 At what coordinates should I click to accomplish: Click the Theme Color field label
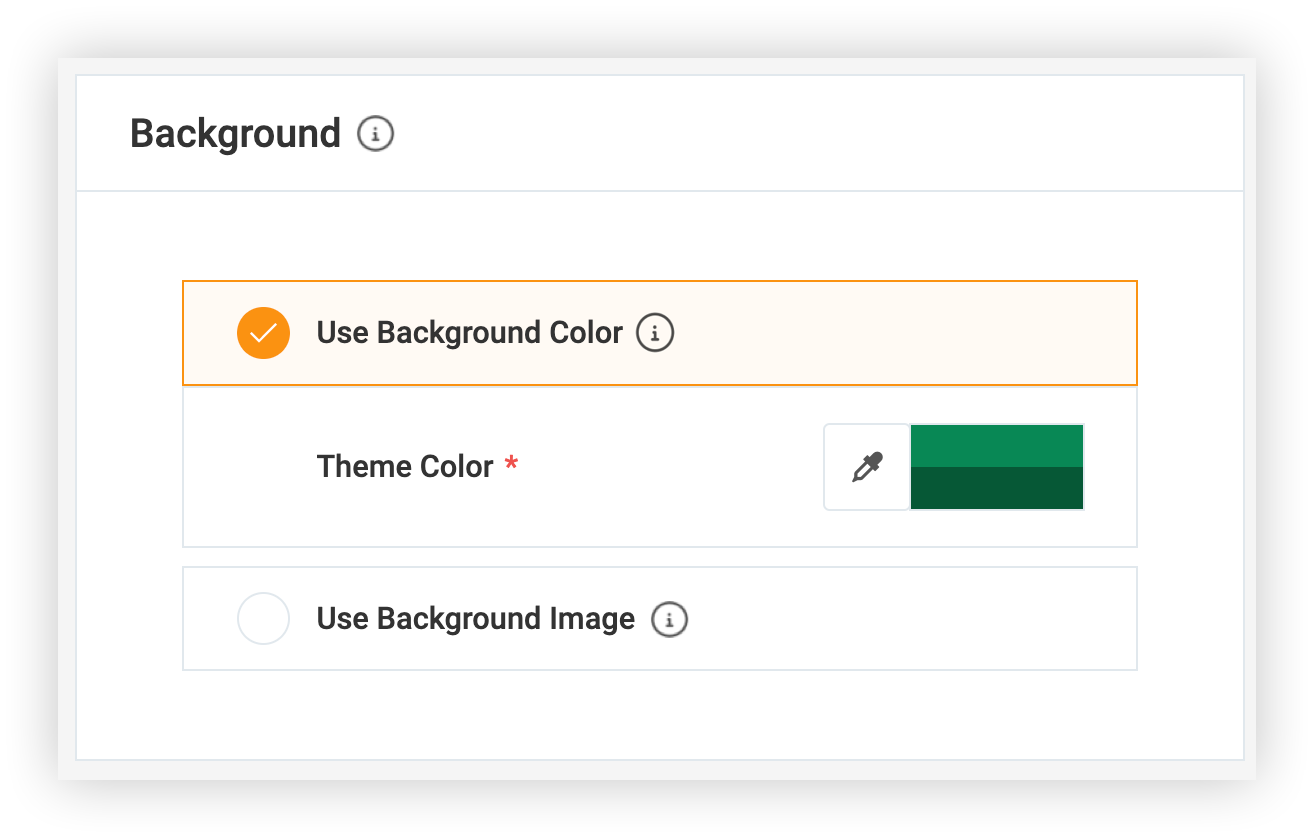click(x=405, y=467)
